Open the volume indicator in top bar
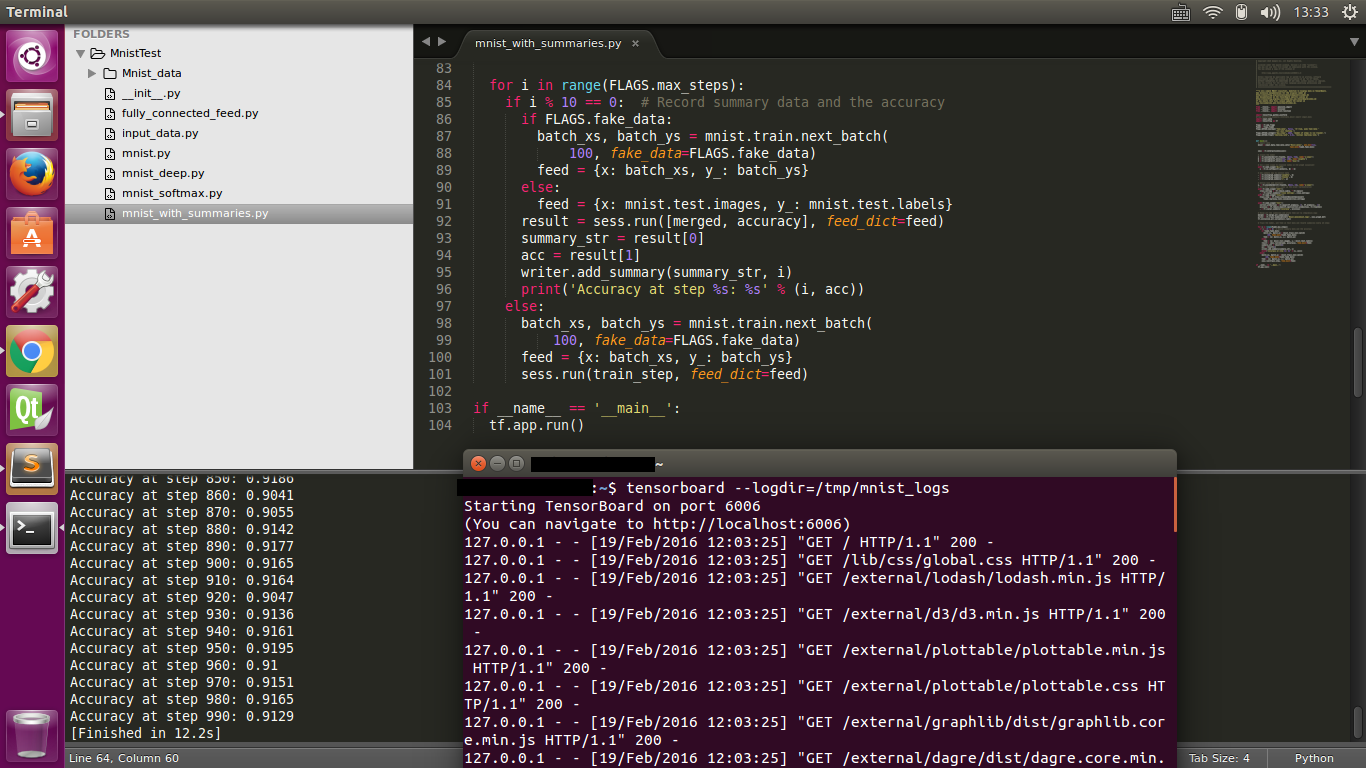The width and height of the screenshot is (1366, 768). tap(1270, 12)
